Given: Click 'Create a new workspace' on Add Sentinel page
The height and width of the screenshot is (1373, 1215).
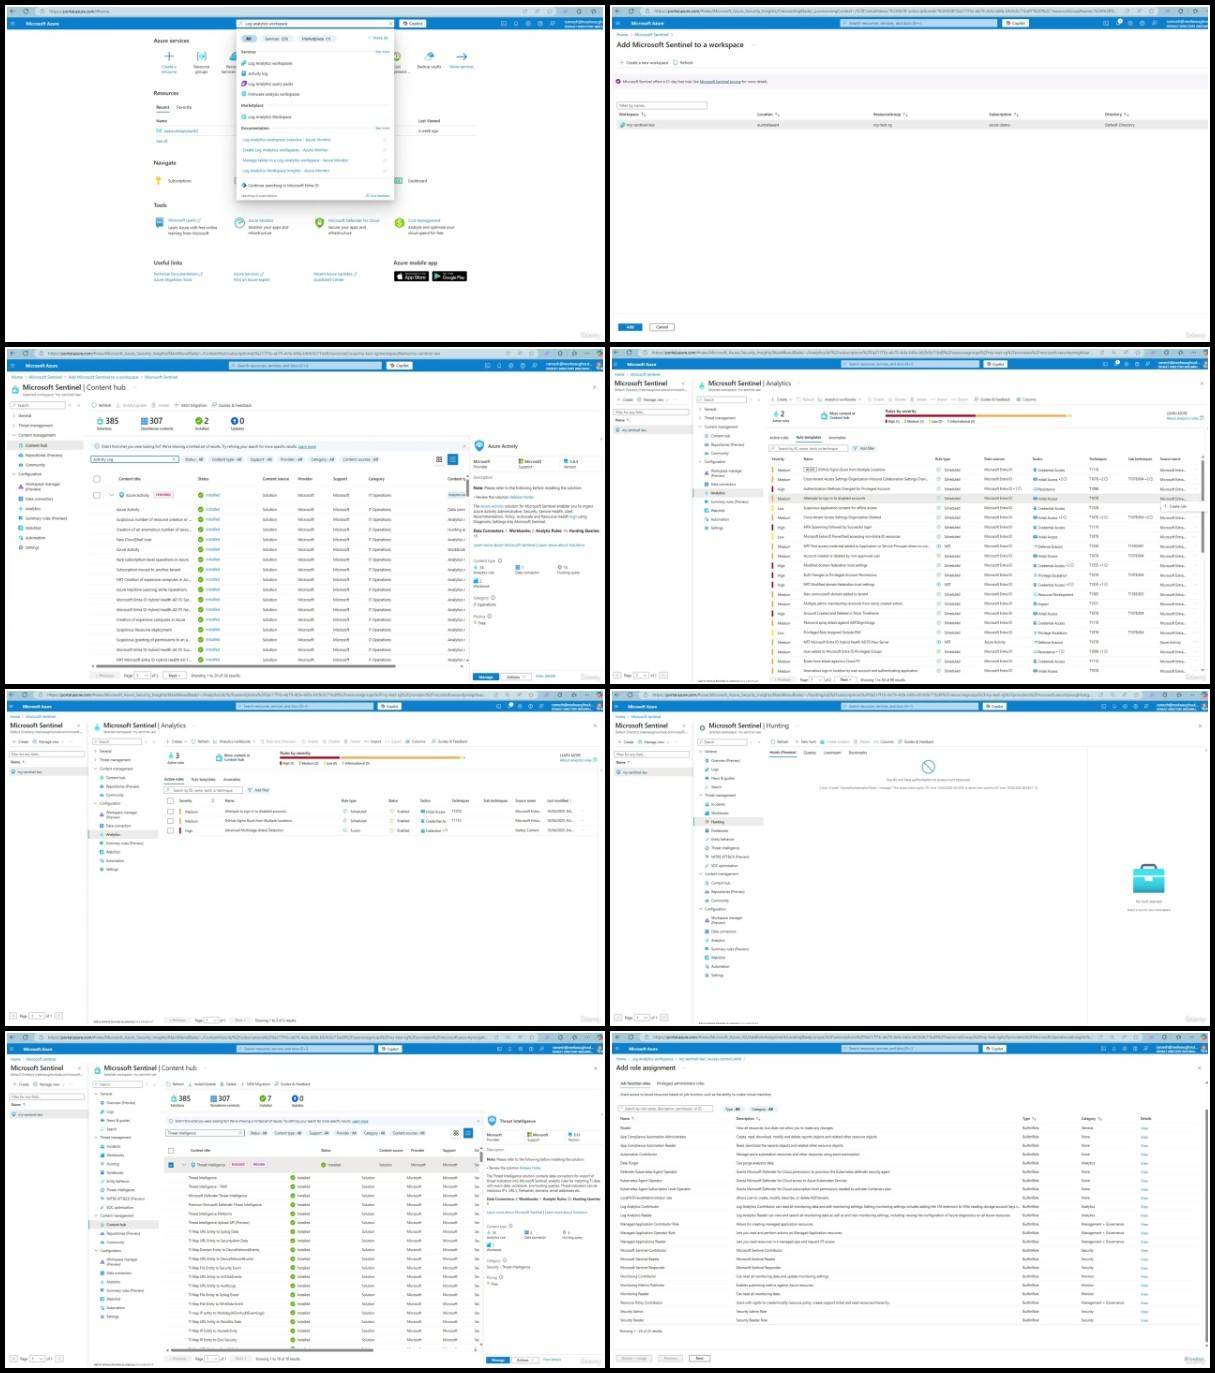Looking at the screenshot, I should (x=645, y=63).
